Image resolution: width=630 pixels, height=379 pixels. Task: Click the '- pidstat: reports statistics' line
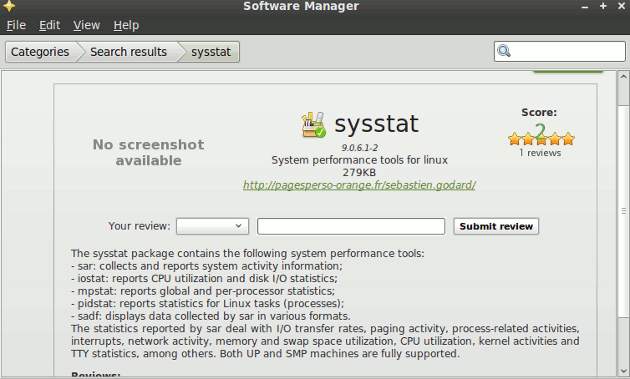click(208, 303)
